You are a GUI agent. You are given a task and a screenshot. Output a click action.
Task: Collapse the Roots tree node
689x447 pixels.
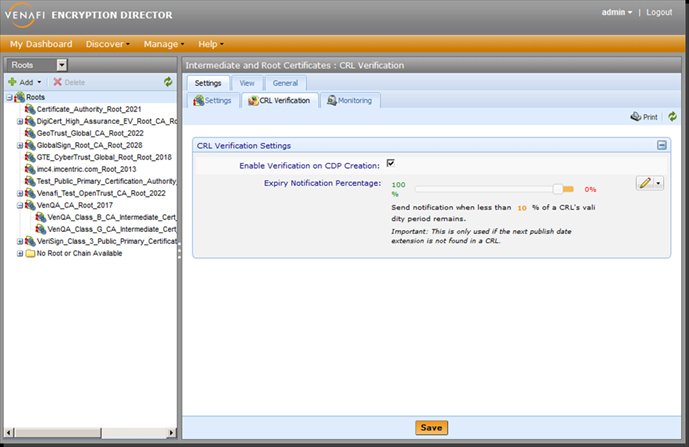9,97
